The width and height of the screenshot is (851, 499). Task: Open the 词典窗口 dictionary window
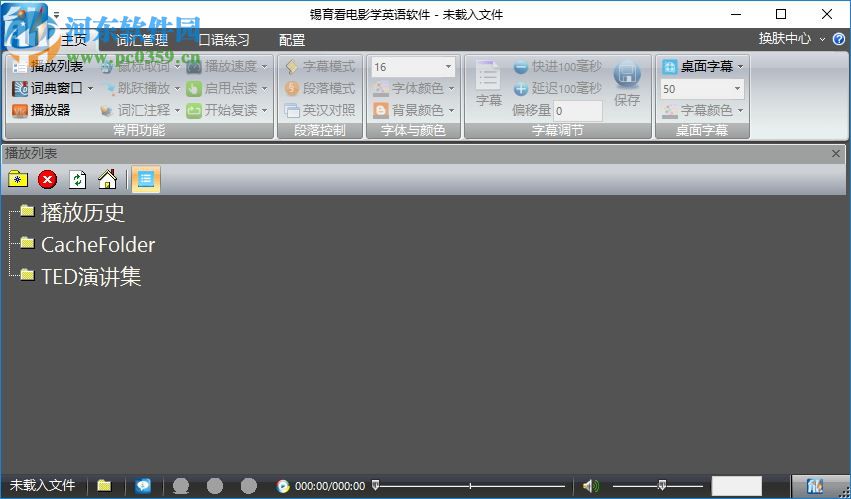click(x=47, y=88)
